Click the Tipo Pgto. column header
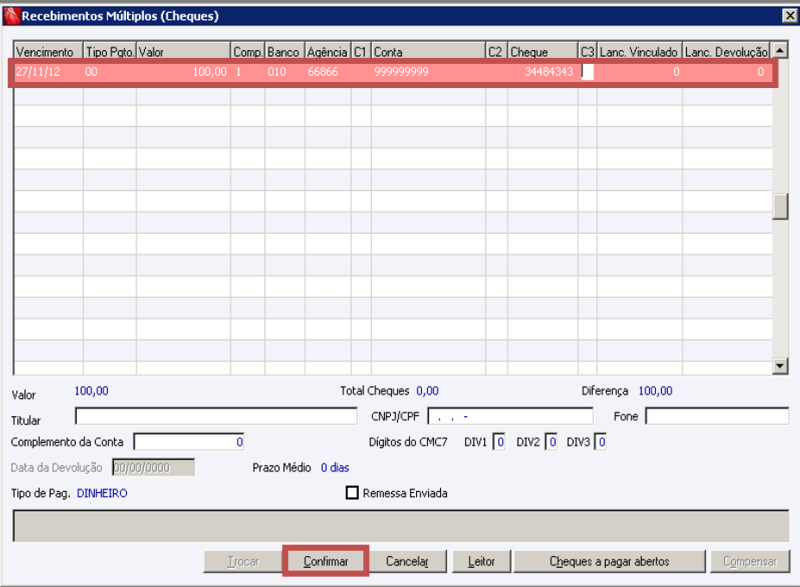Viewport: 800px width, 587px height. [110, 52]
